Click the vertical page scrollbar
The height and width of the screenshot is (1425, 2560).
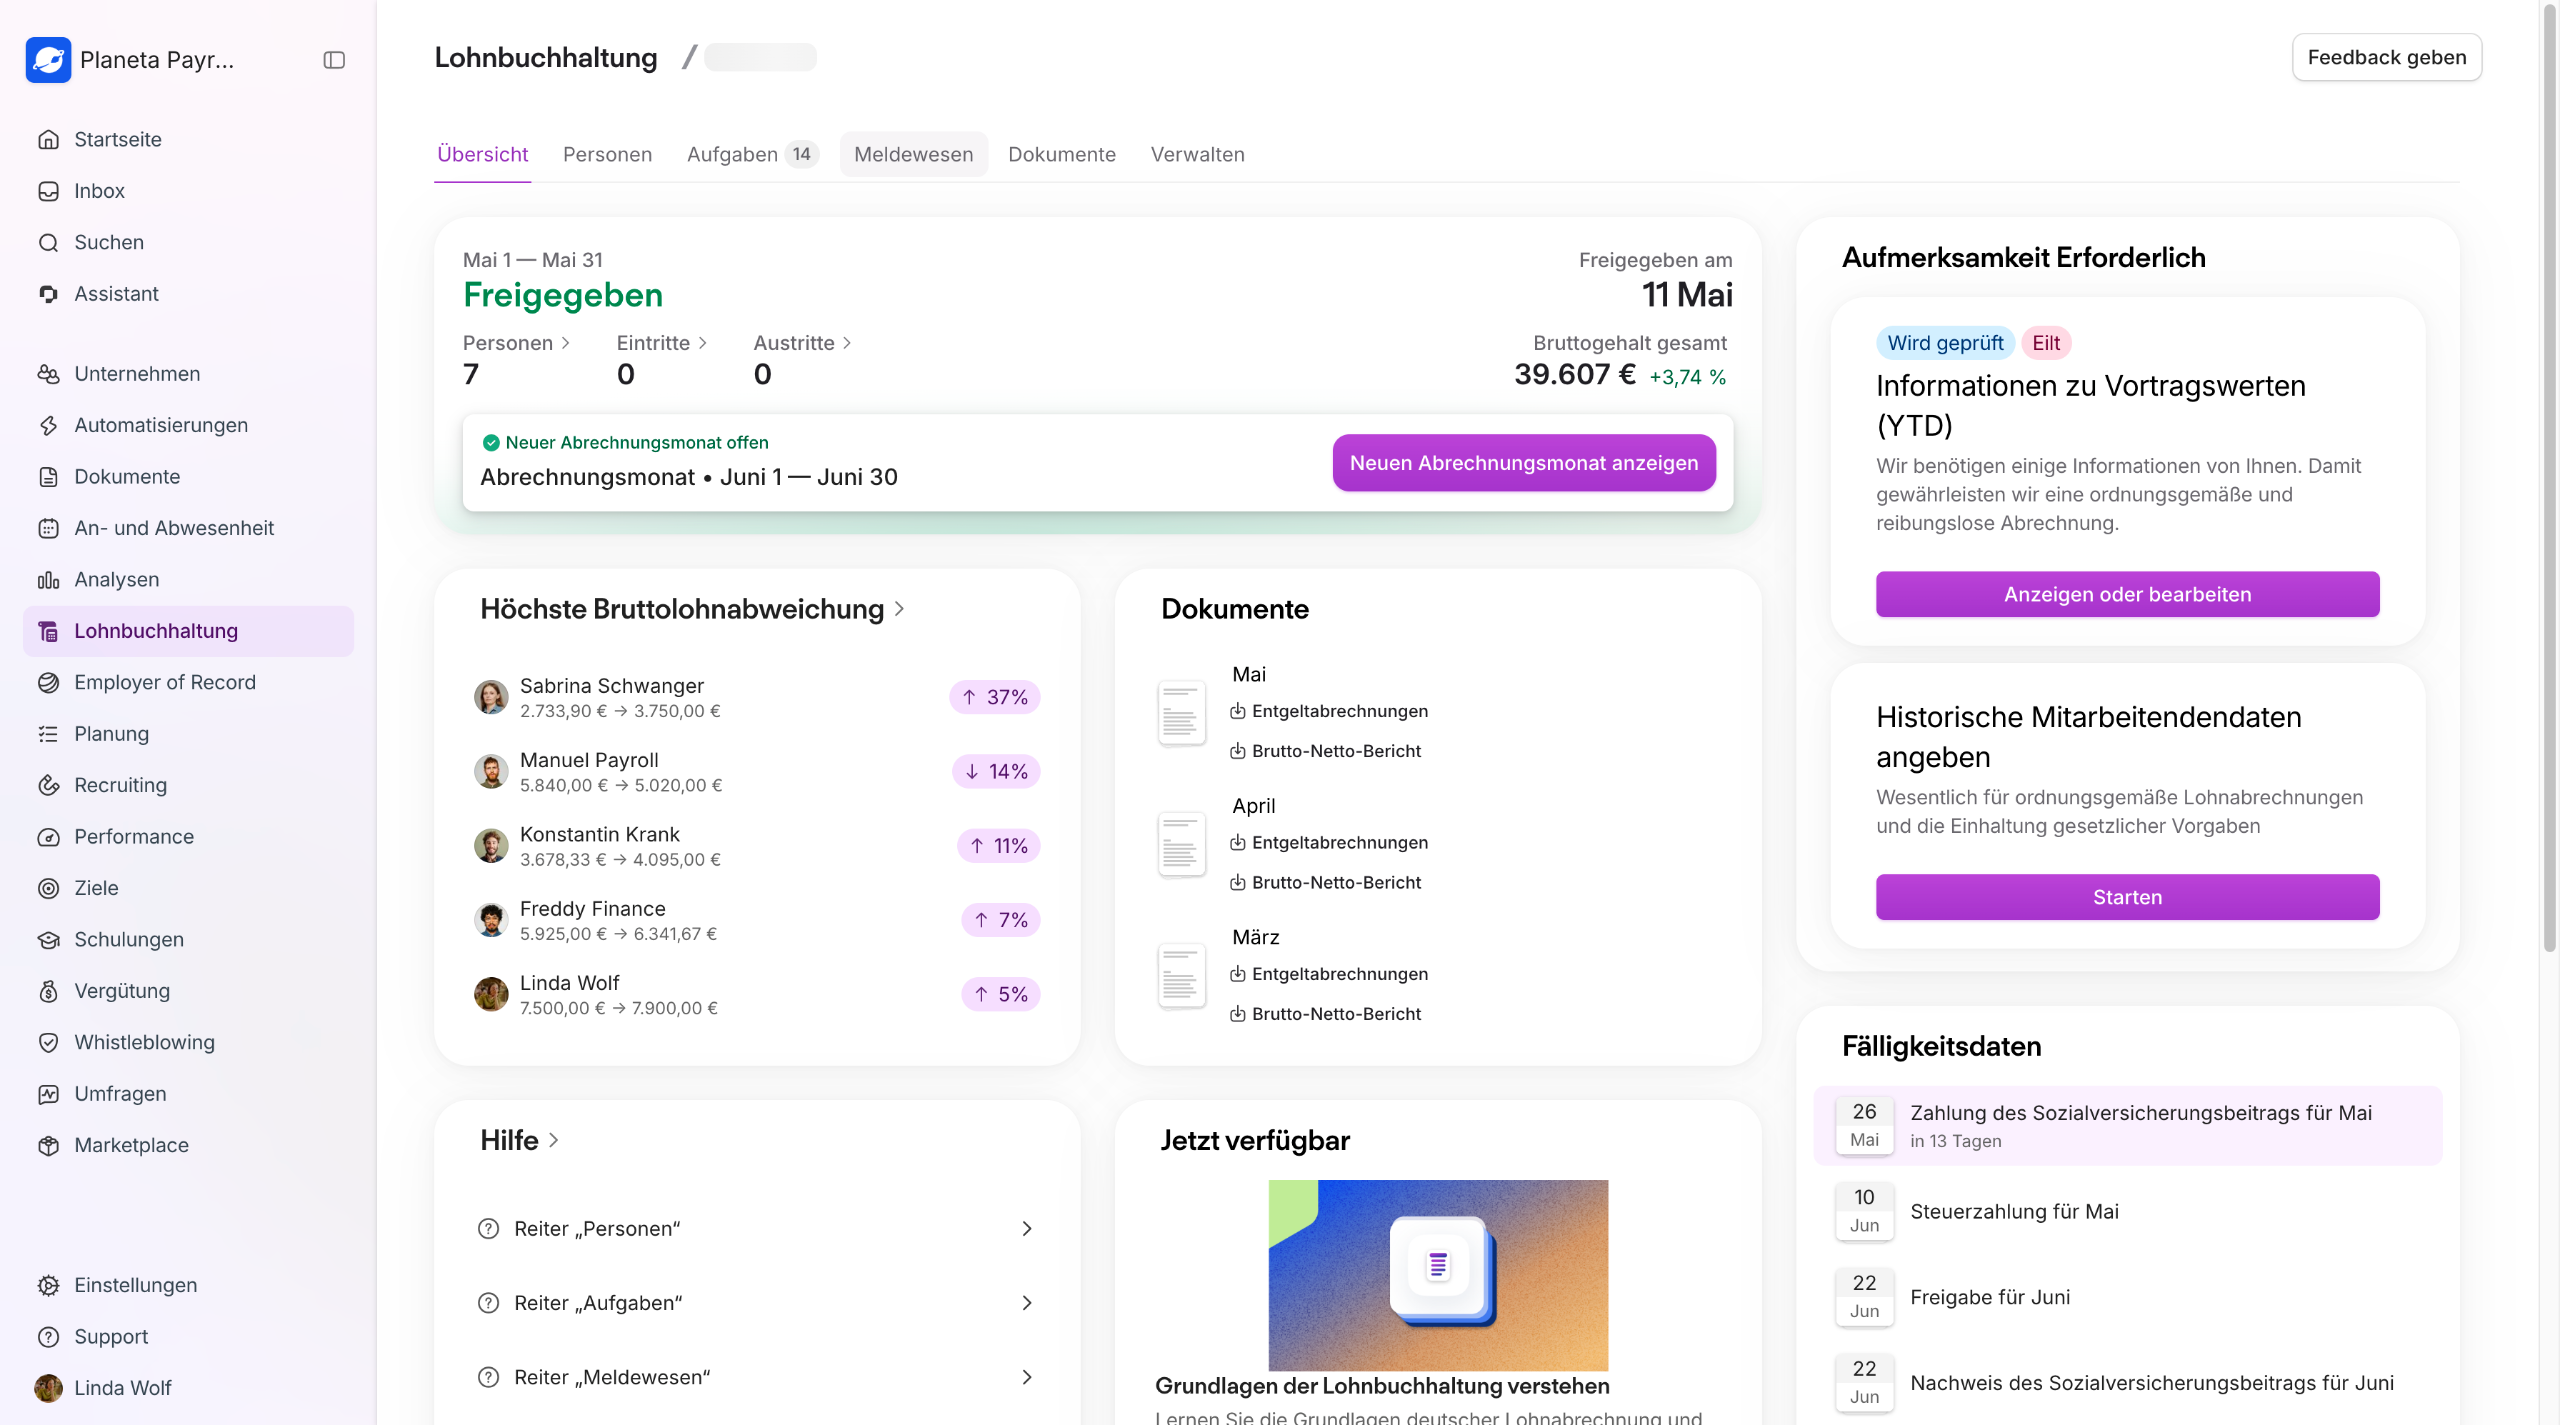(2549, 480)
